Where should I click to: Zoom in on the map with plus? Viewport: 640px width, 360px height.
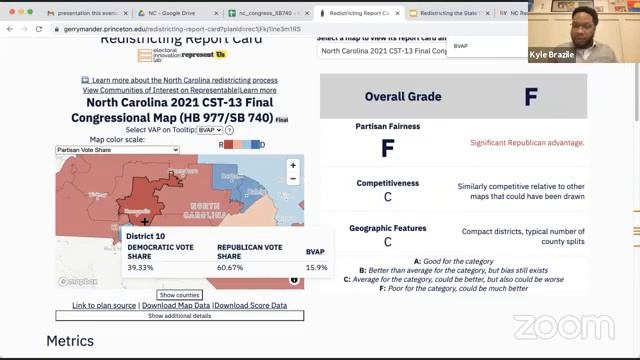[293, 165]
